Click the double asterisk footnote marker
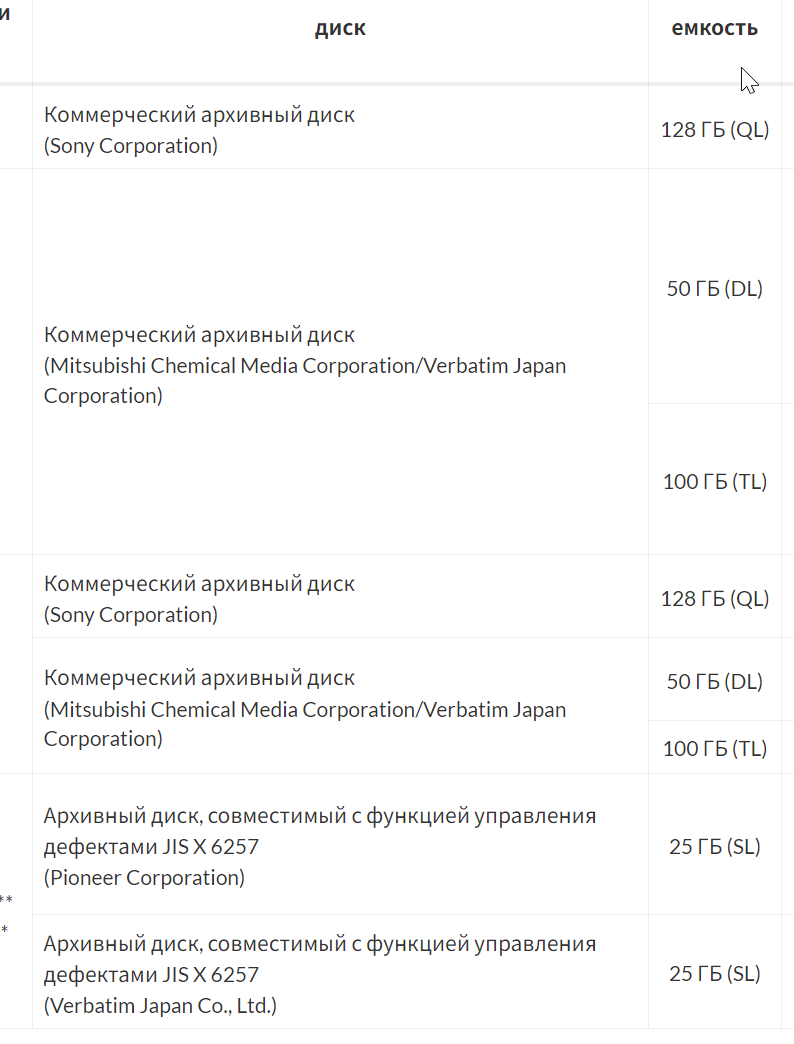This screenshot has height=1044, width=794. (x=6, y=900)
